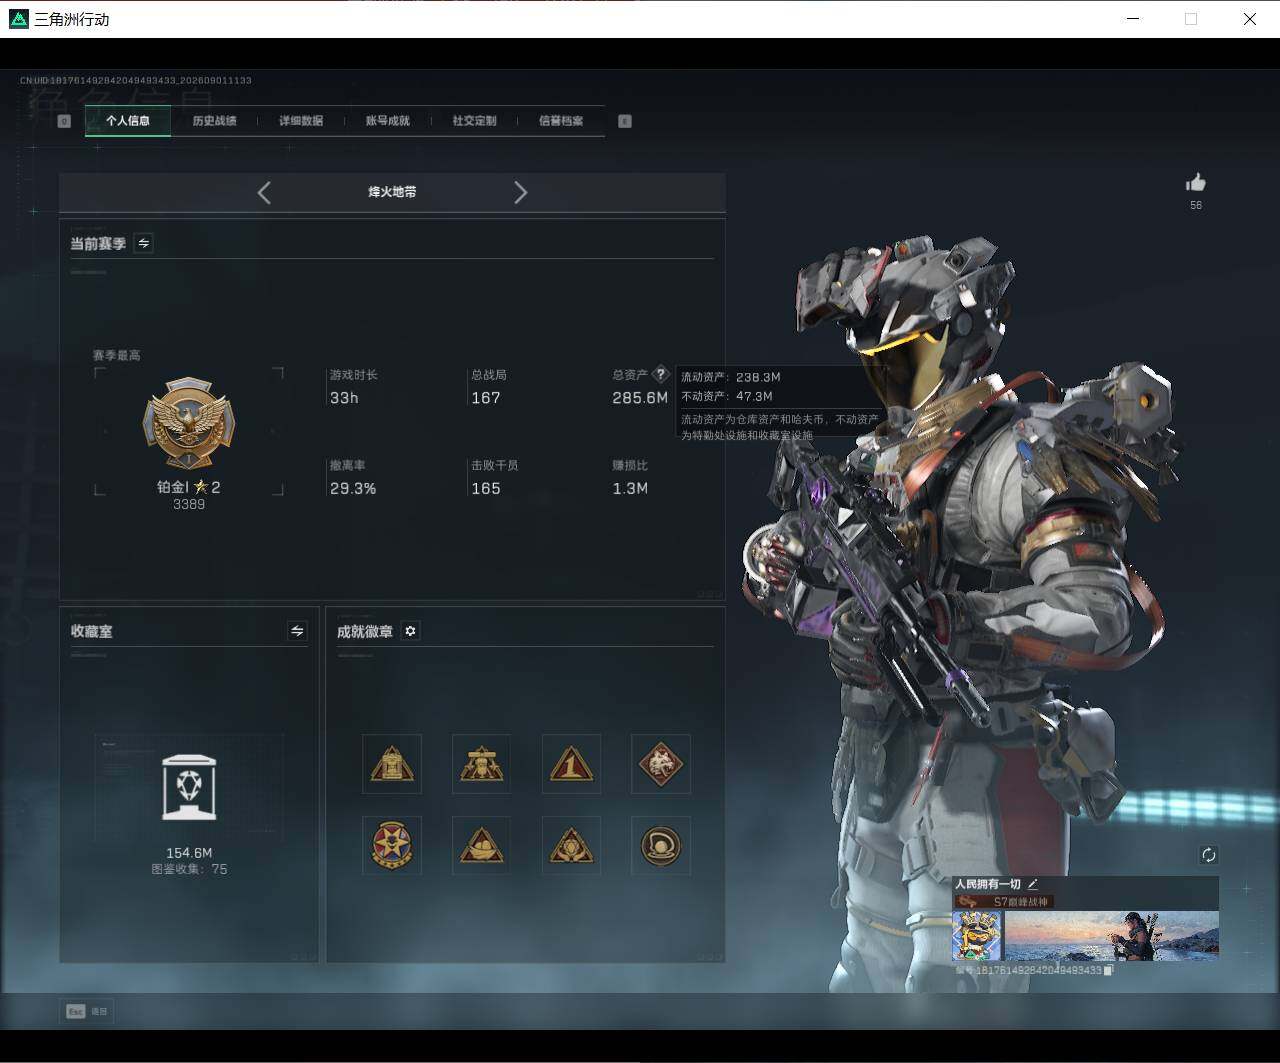The height and width of the screenshot is (1063, 1280).
Task: Edit nickname via pencil icon beside 人民拥有一切
Action: point(1033,884)
